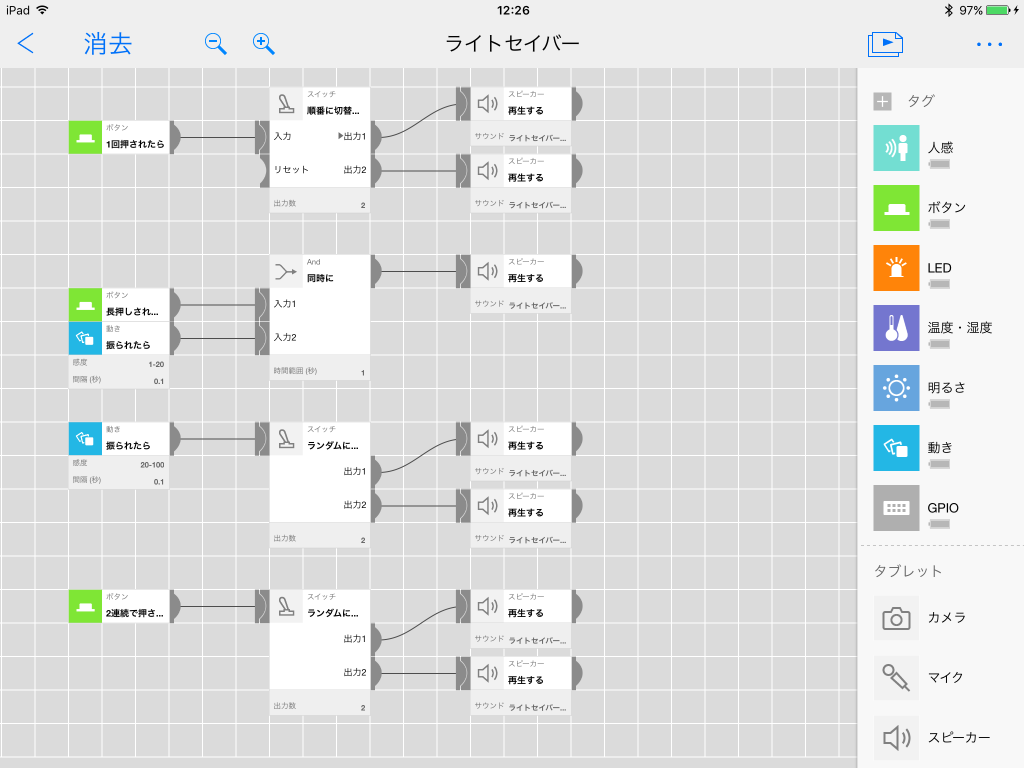This screenshot has width=1024, height=768.
Task: Add a tag with the plus icon
Action: pyautogui.click(x=882, y=101)
